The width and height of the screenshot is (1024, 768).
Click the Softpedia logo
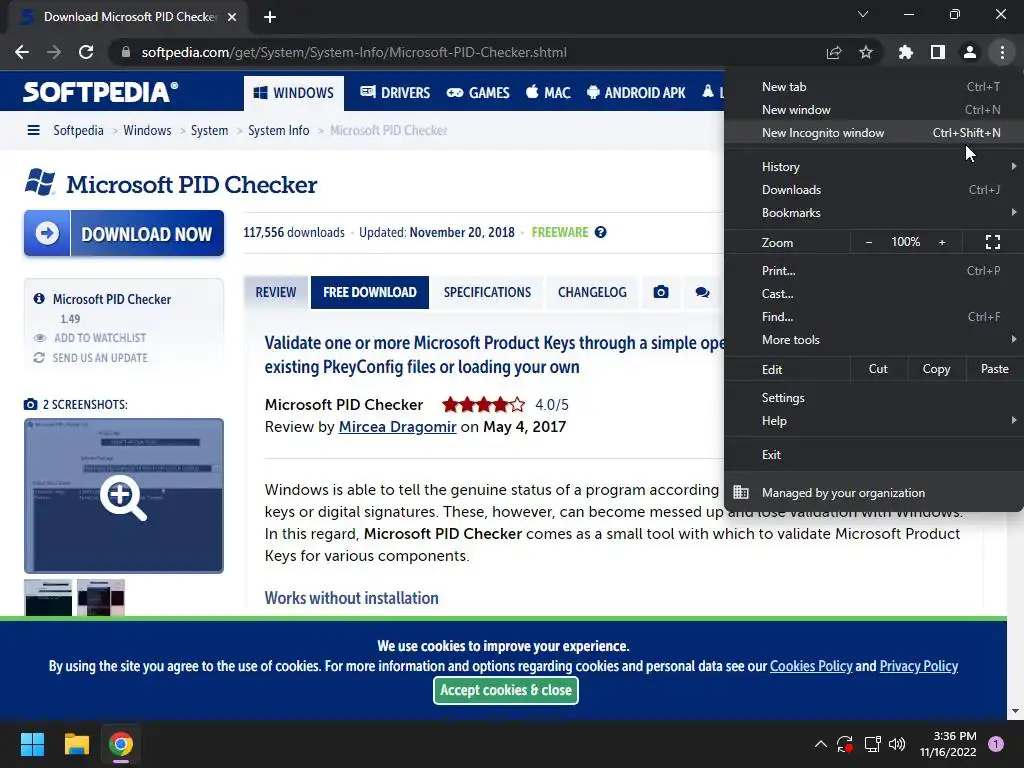click(x=101, y=92)
